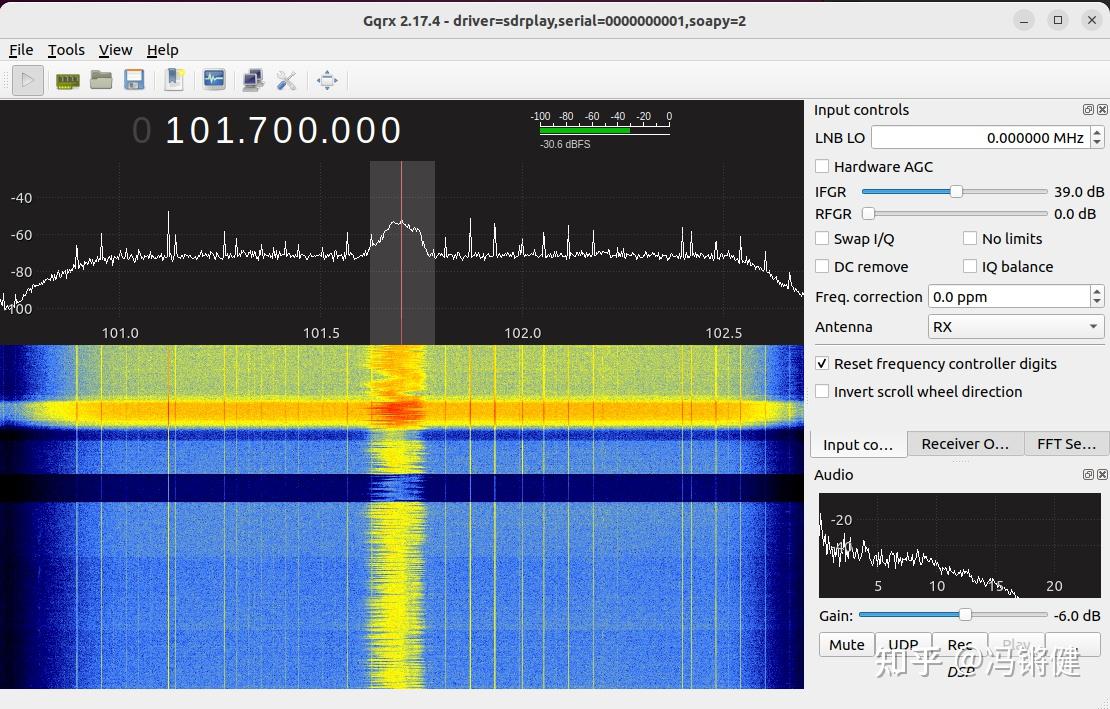Viewport: 1110px width, 709px height.
Task: Click the UDP streaming button
Action: [903, 645]
